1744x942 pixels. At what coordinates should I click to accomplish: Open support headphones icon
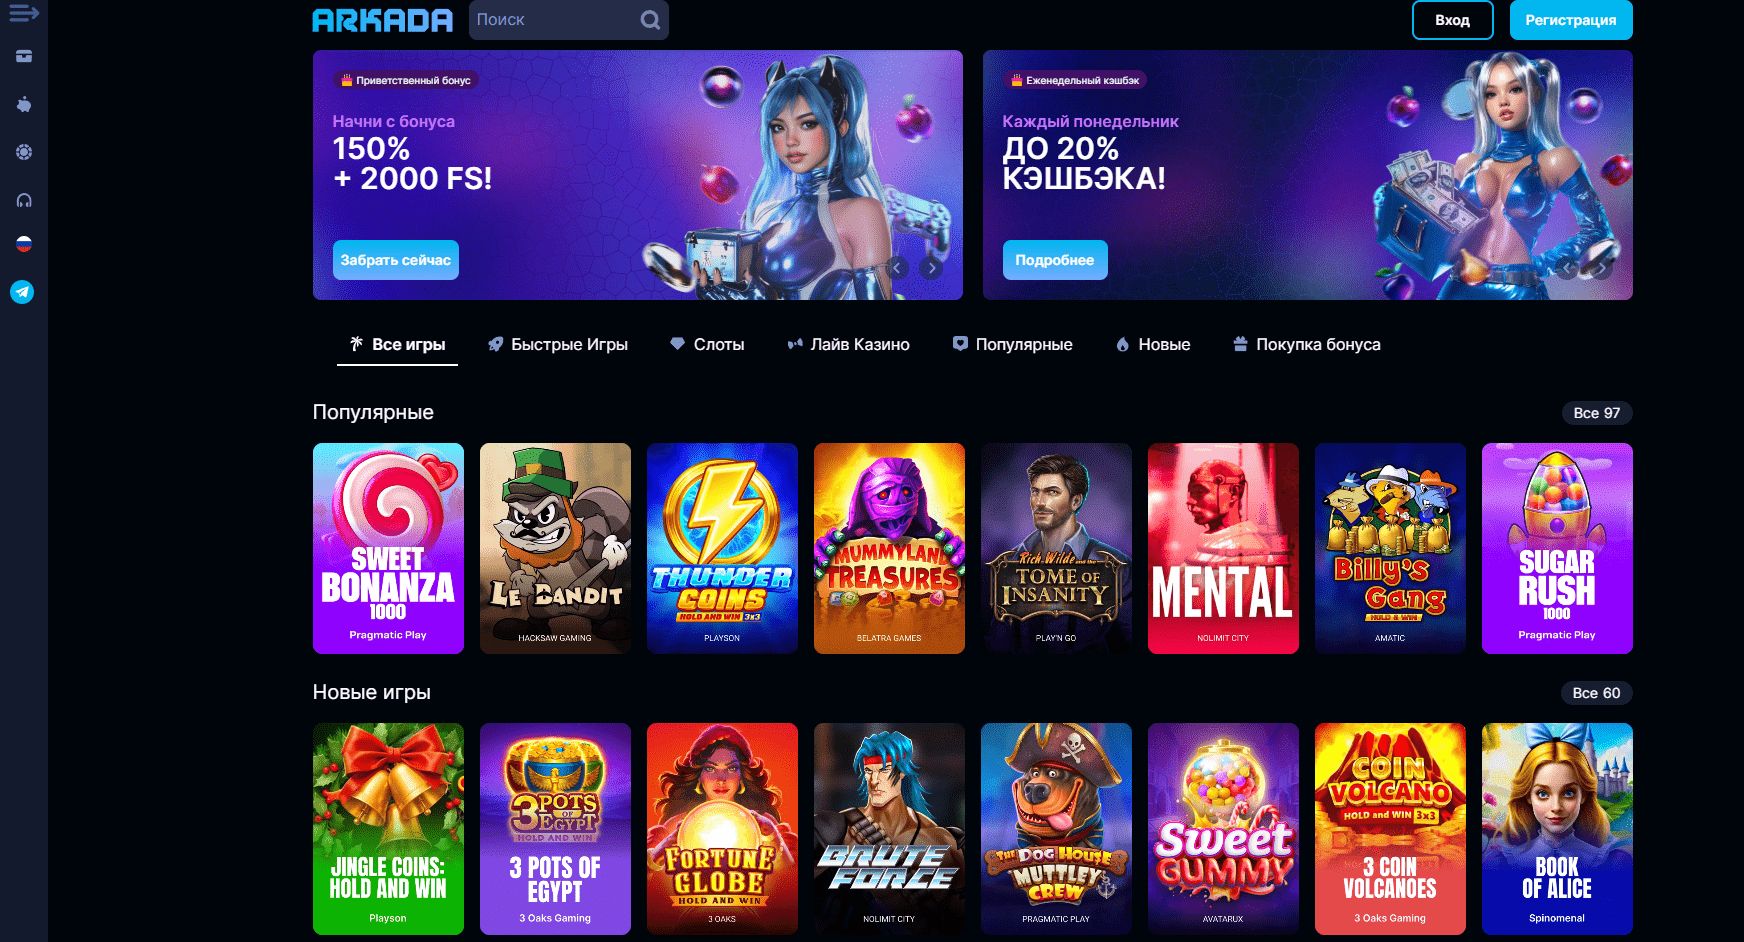pos(24,200)
